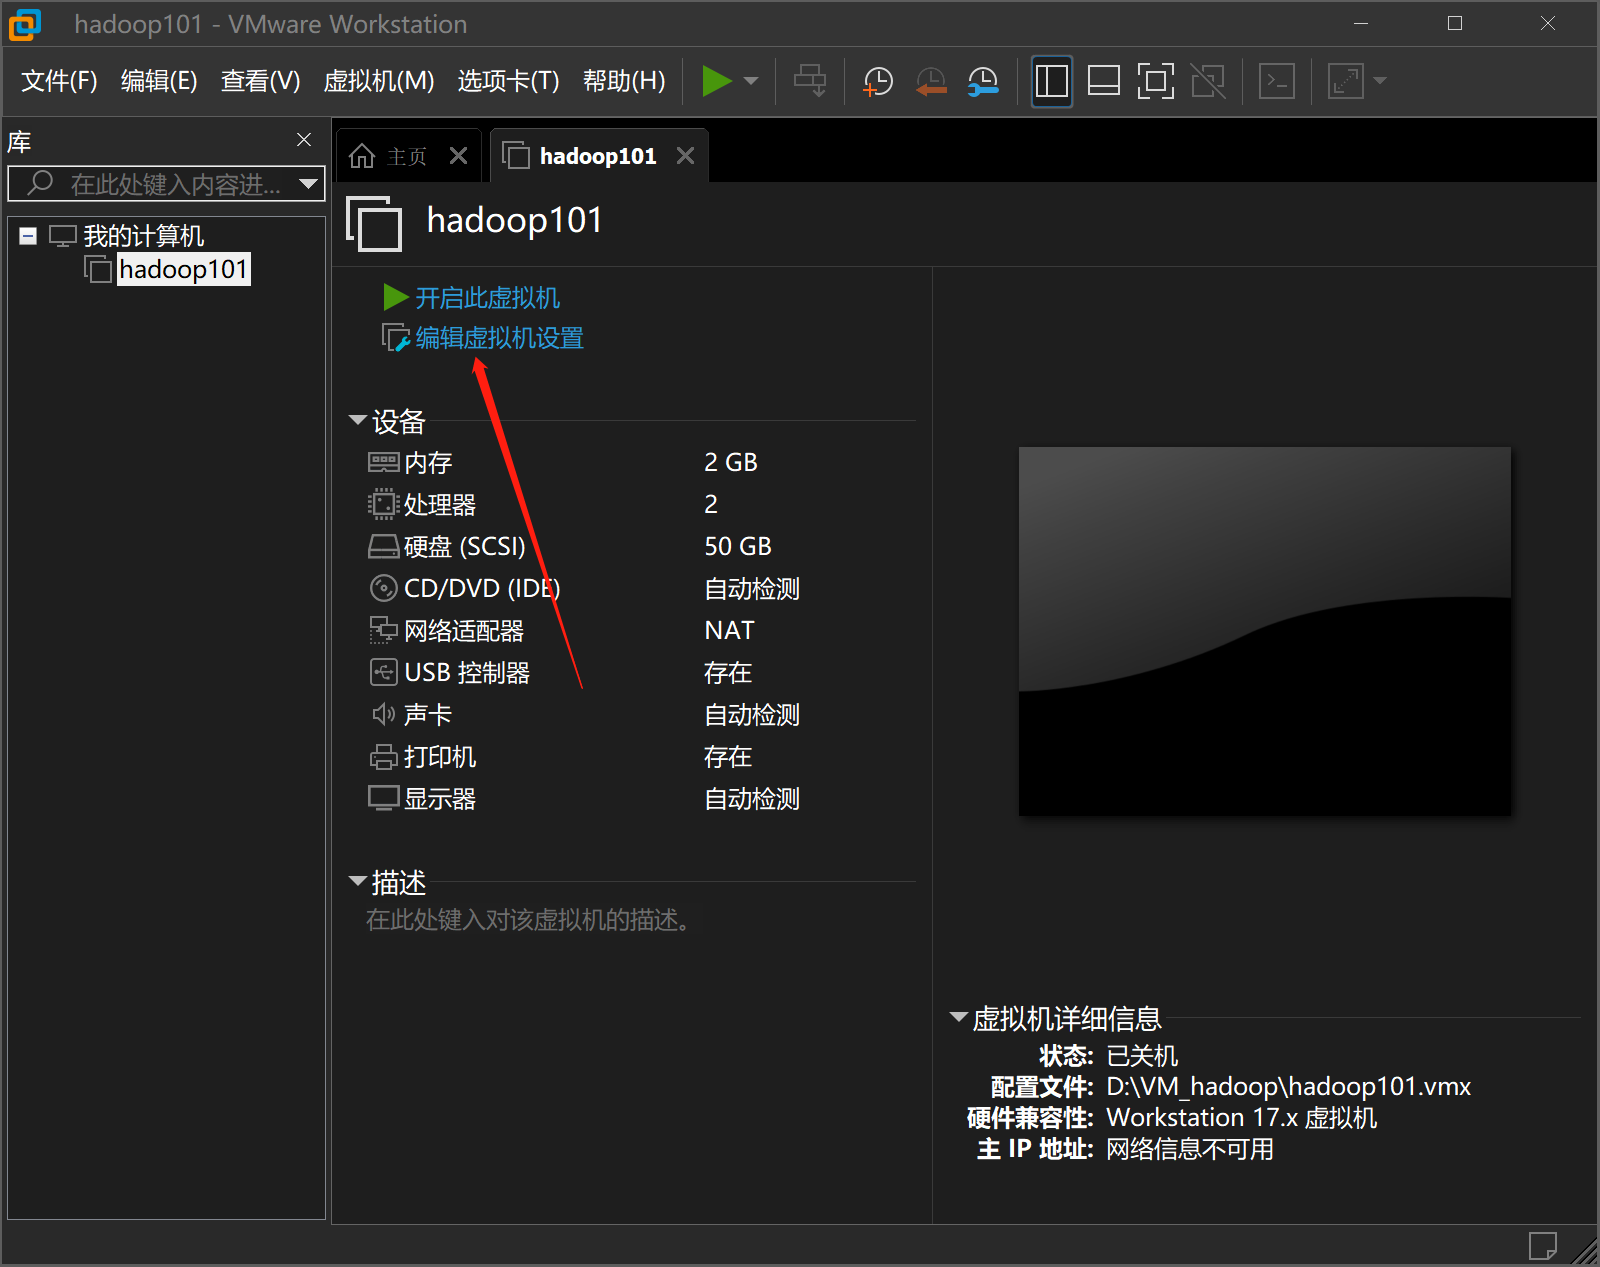This screenshot has height=1267, width=1600.
Task: Open the 帮助(H) menu
Action: [x=624, y=81]
